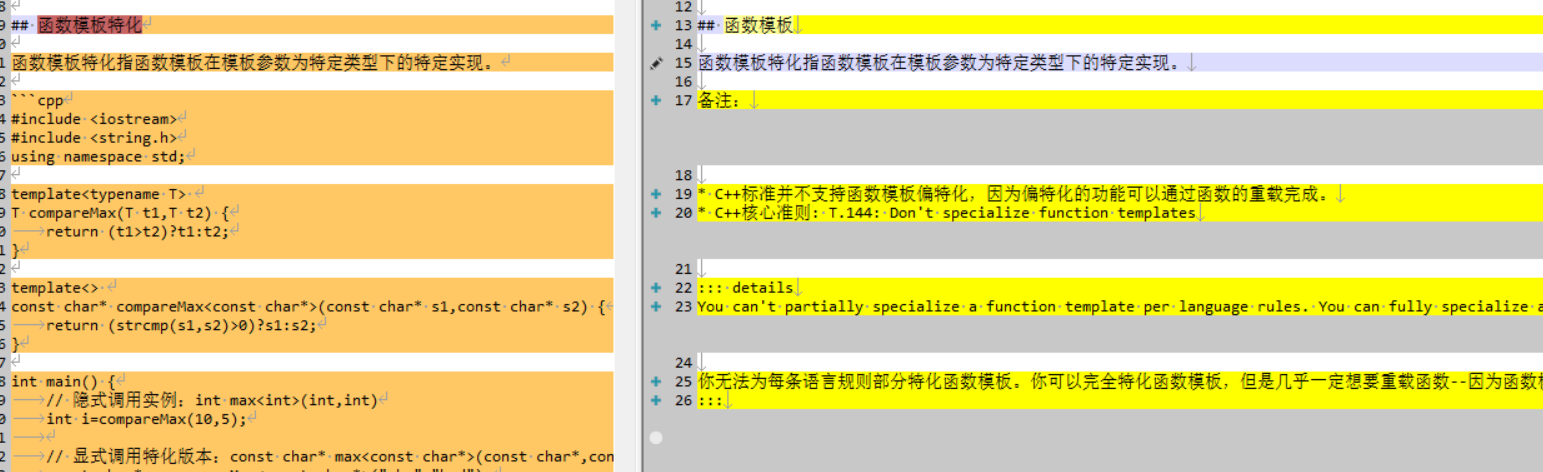Click the 'return (strcmp(s1,s2)>0)?s1:s2;' line
The image size is (1543, 472).
pos(182,326)
